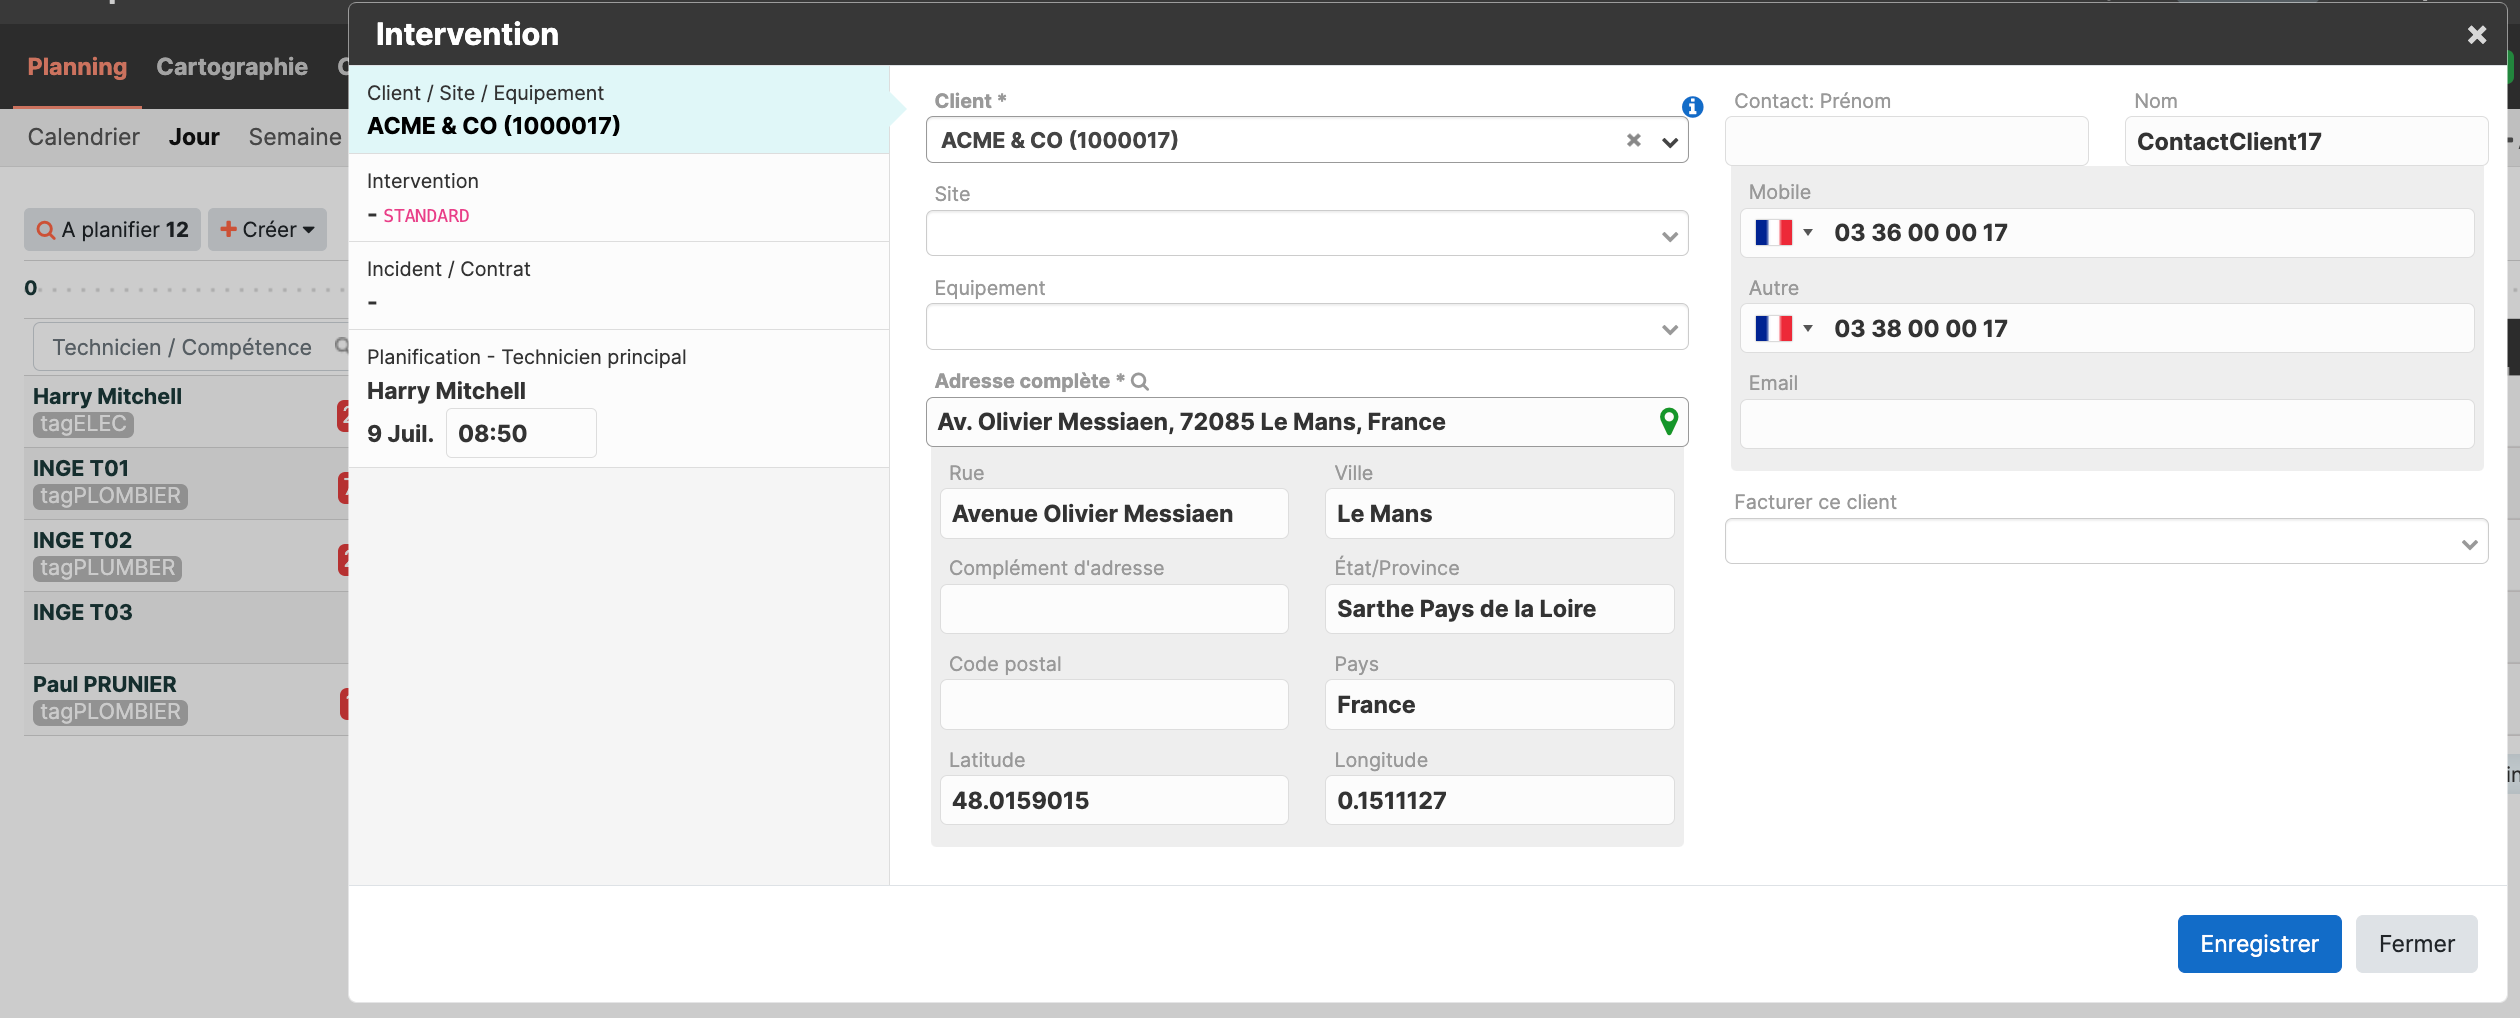Select the Incident / Contrat section
The width and height of the screenshot is (2520, 1018).
[619, 286]
